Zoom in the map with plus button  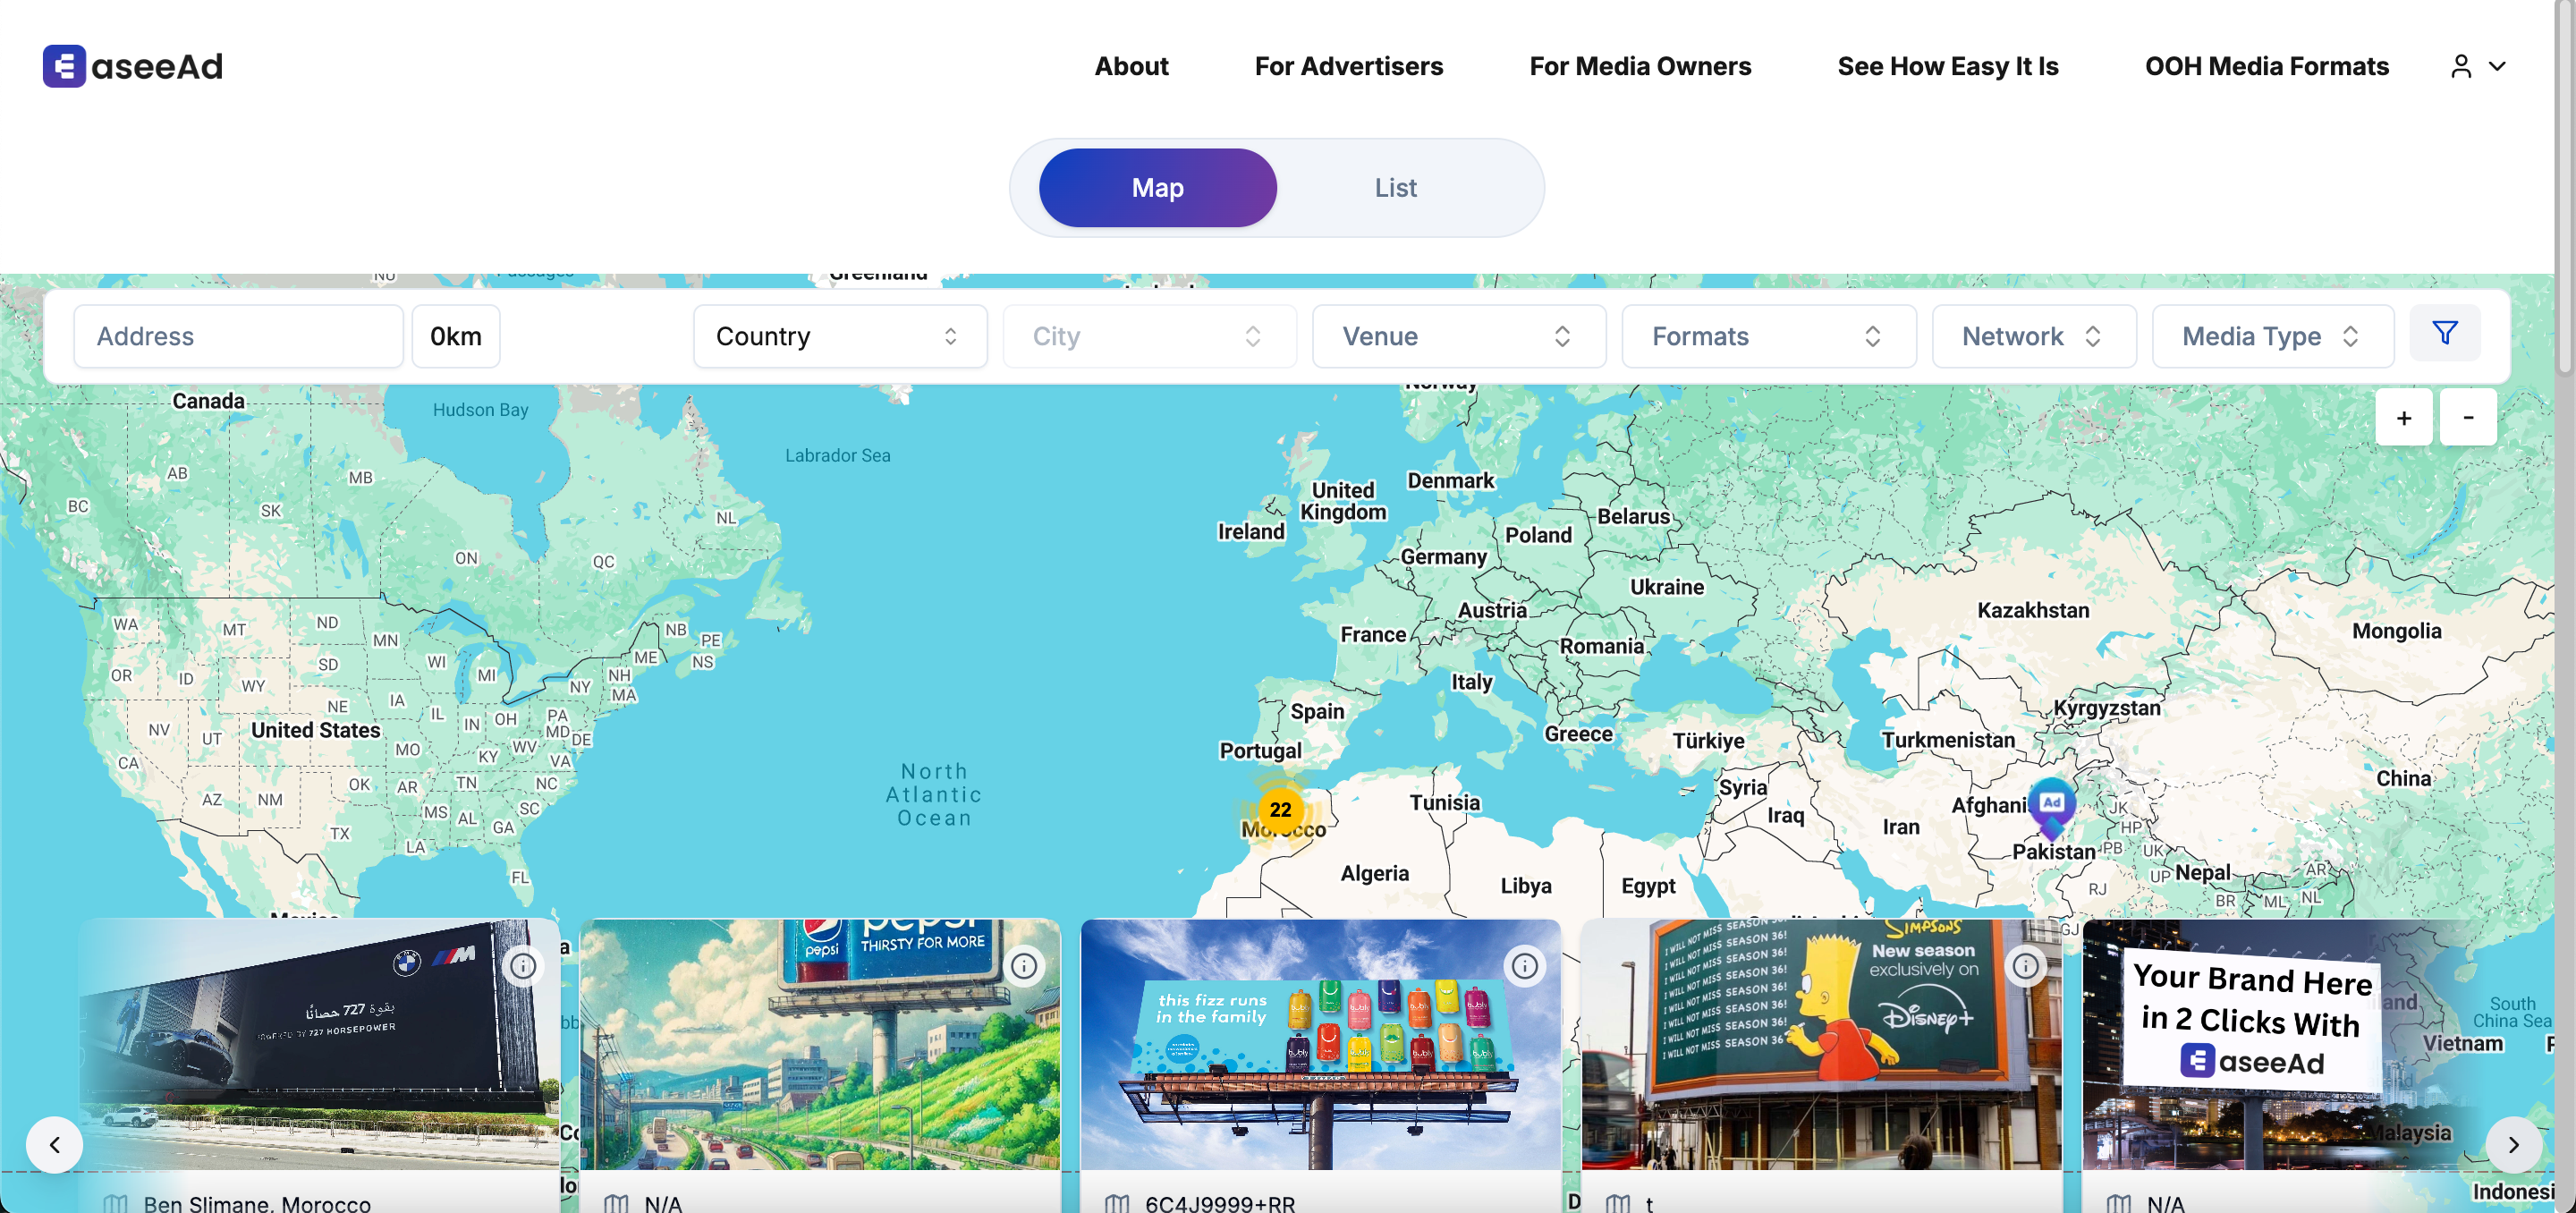point(2403,418)
